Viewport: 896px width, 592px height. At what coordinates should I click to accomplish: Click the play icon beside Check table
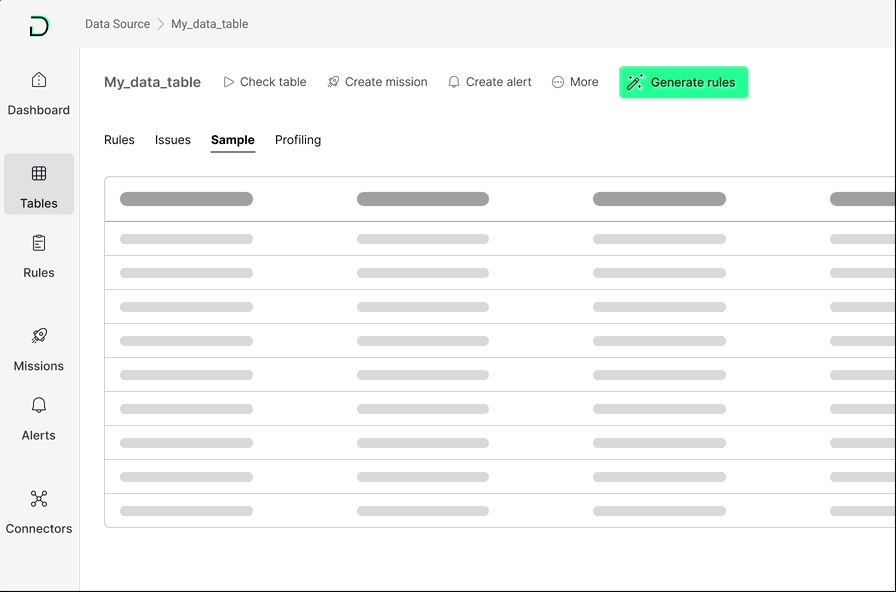[x=229, y=82]
